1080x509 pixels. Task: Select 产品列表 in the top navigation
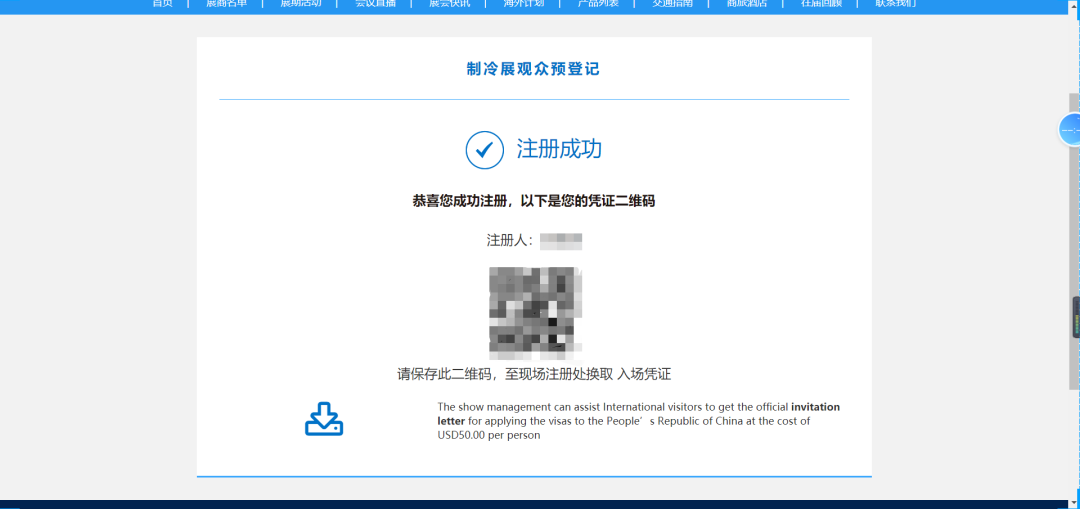(598, 3)
